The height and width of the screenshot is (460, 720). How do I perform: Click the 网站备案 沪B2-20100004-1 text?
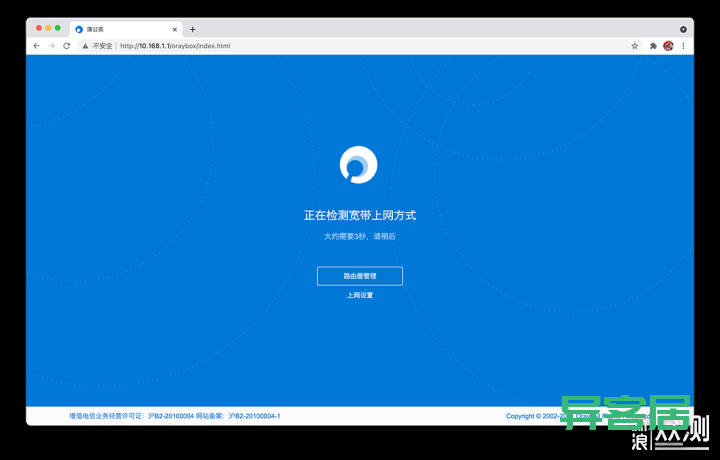click(x=238, y=416)
